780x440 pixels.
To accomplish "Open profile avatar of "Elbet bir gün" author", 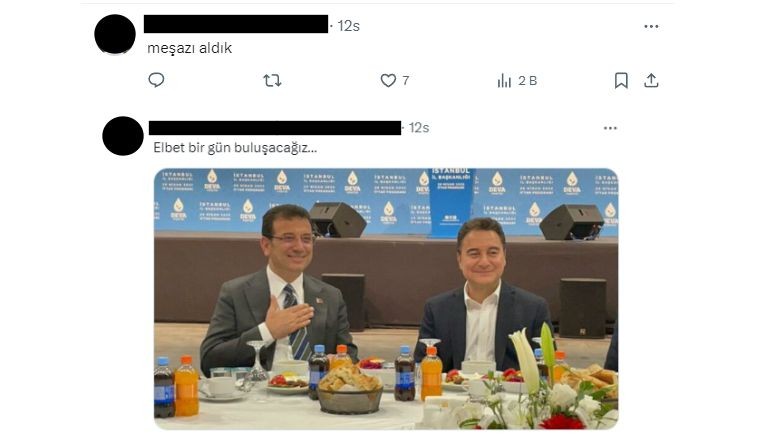I will (123, 136).
